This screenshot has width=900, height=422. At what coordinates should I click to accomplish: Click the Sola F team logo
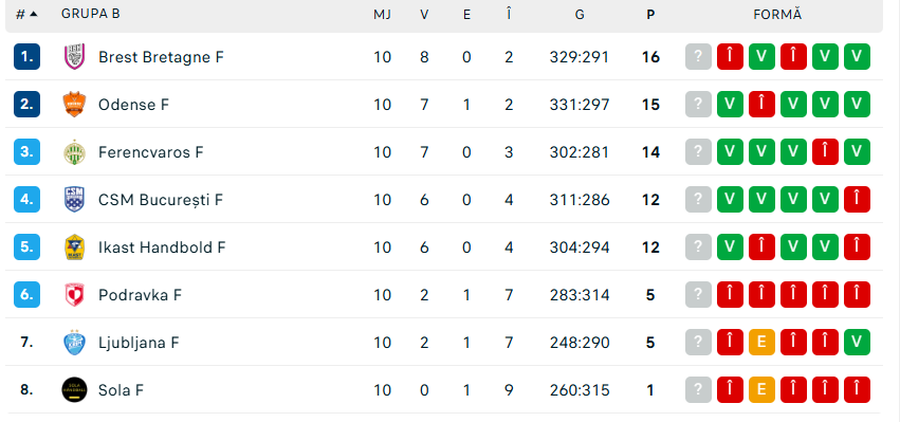pyautogui.click(x=74, y=390)
